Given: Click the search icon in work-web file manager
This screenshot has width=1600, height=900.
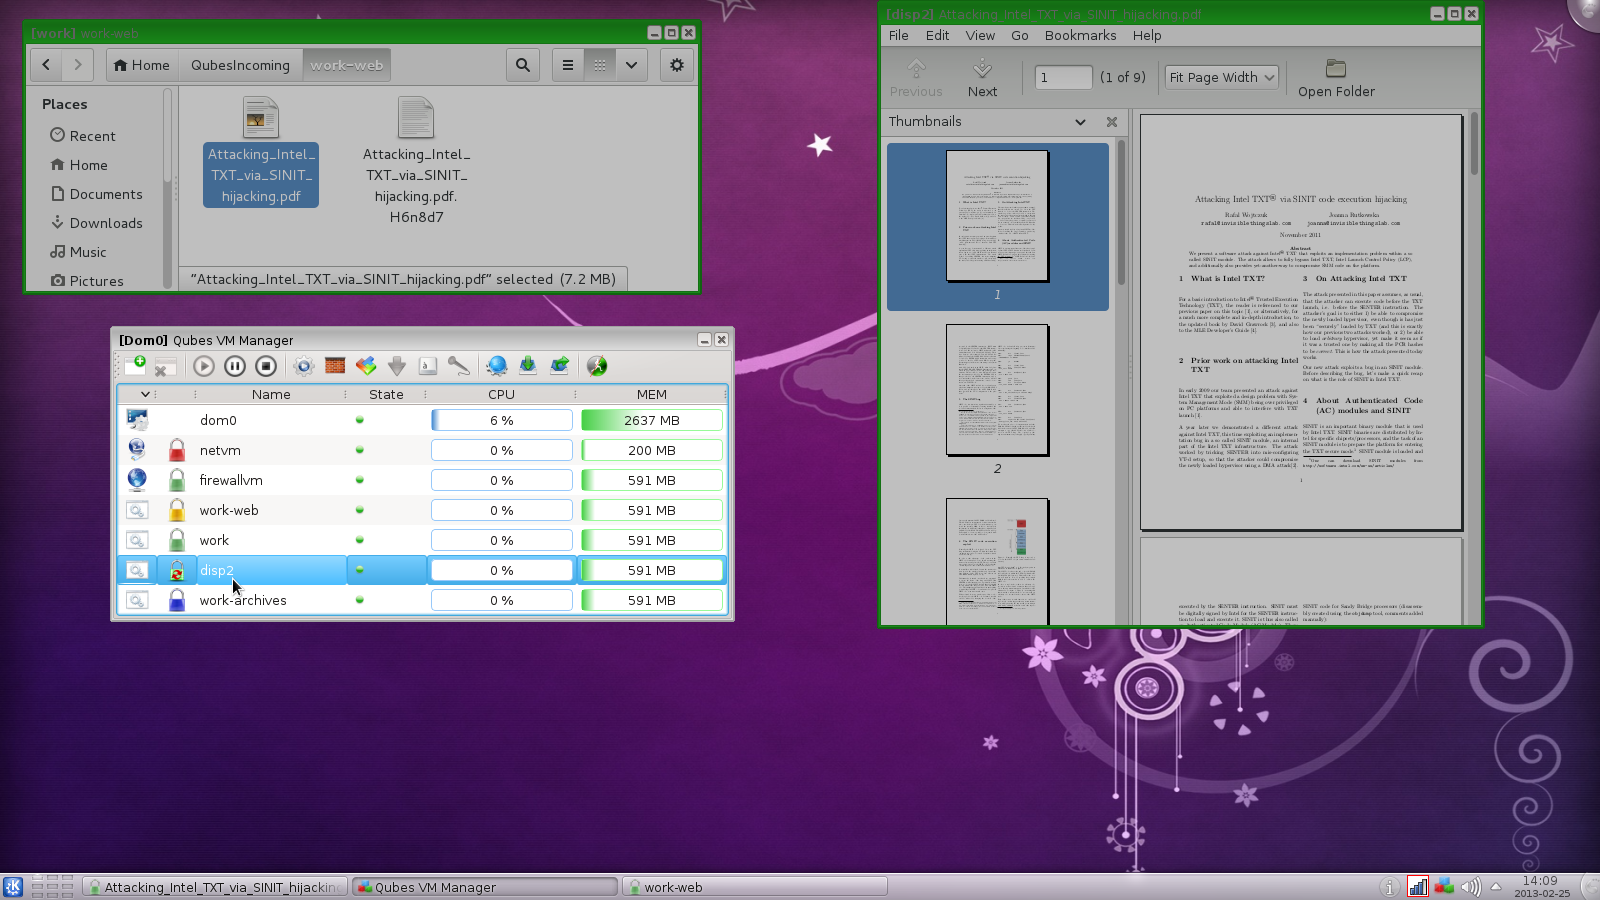Looking at the screenshot, I should [x=523, y=65].
